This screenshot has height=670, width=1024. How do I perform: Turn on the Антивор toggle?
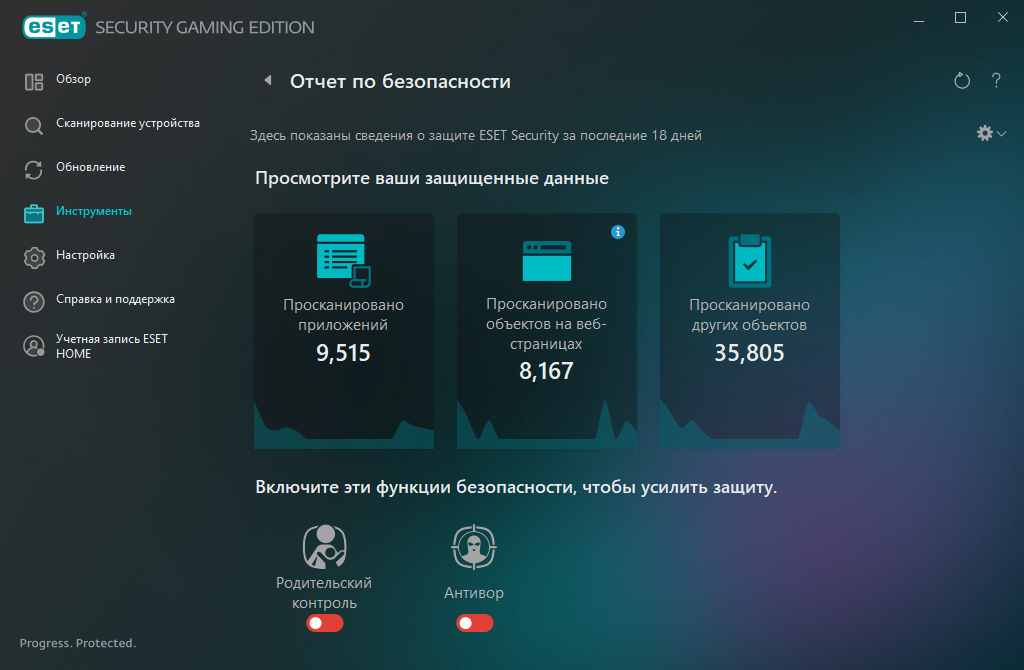pos(474,623)
